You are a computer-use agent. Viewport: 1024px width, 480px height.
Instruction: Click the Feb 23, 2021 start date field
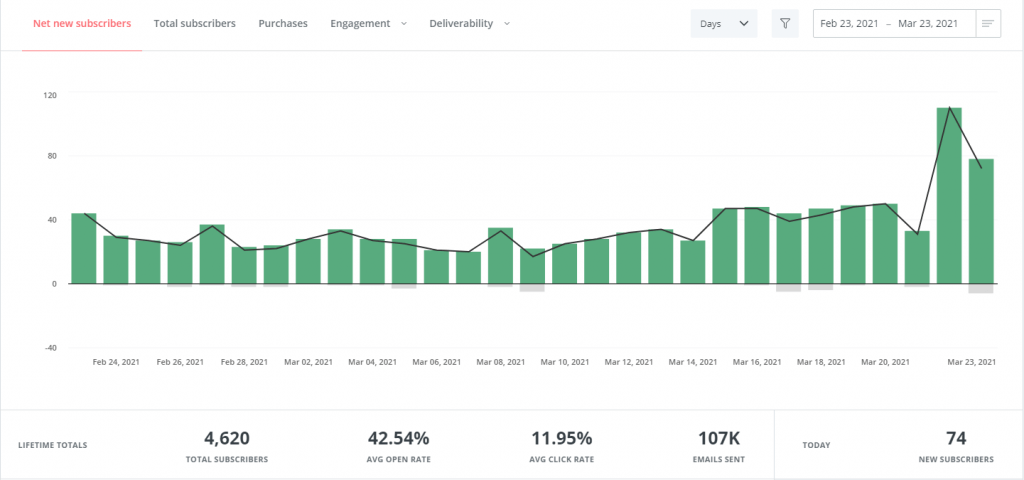(846, 23)
